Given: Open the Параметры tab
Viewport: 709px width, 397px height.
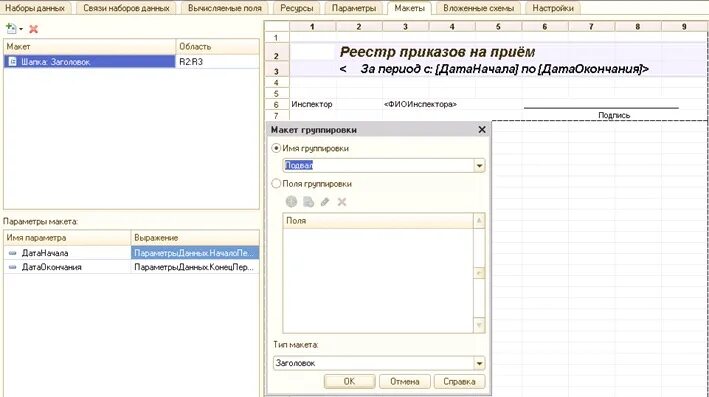Looking at the screenshot, I should click(x=354, y=8).
